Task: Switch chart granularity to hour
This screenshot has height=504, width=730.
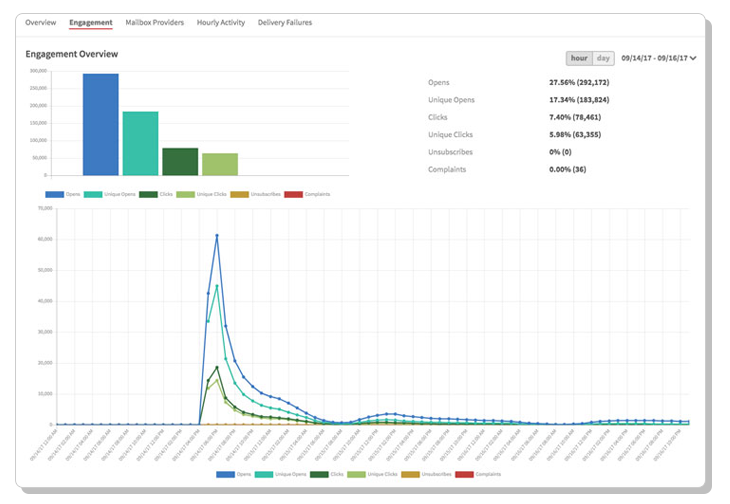Action: coord(579,58)
